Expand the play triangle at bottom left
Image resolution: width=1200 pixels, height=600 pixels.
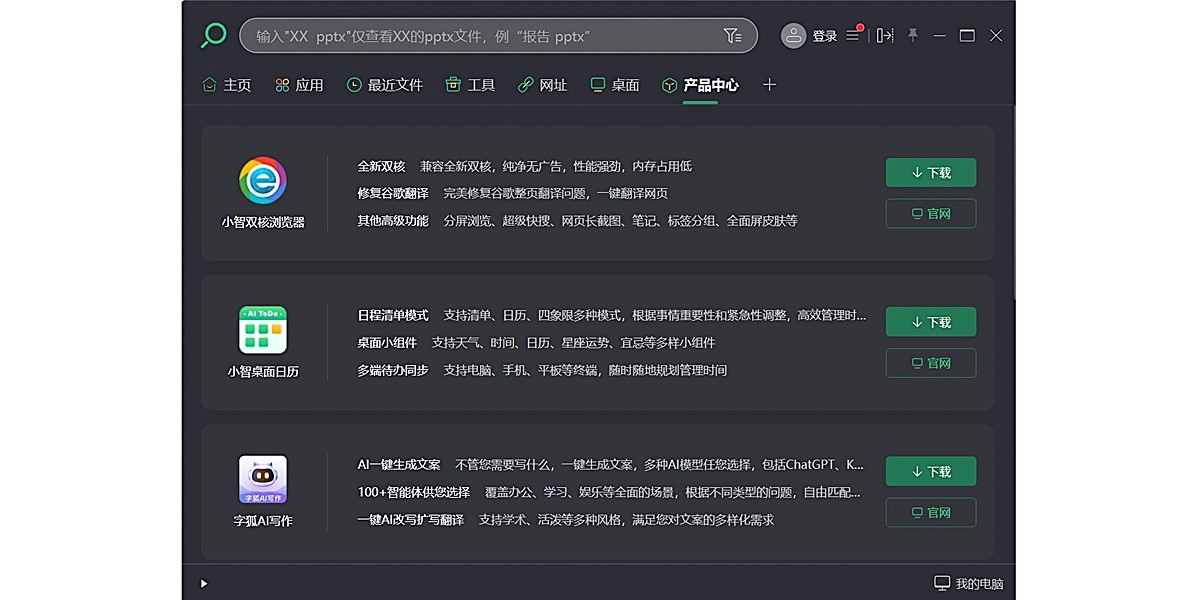click(x=204, y=583)
